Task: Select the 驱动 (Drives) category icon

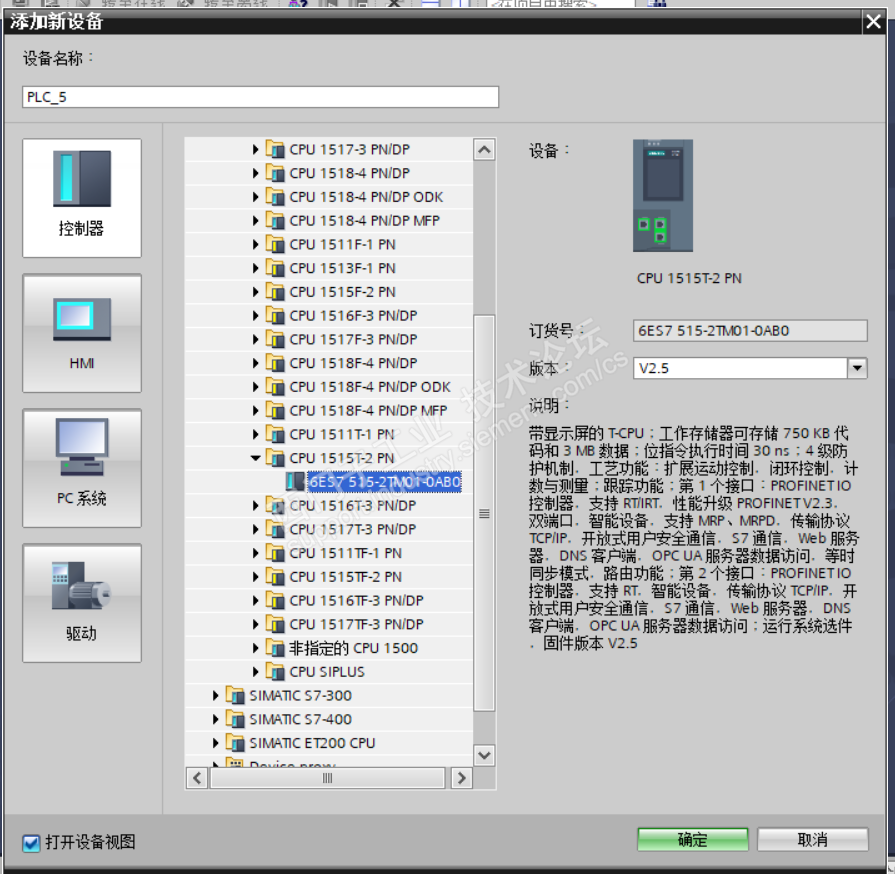Action: coord(82,603)
